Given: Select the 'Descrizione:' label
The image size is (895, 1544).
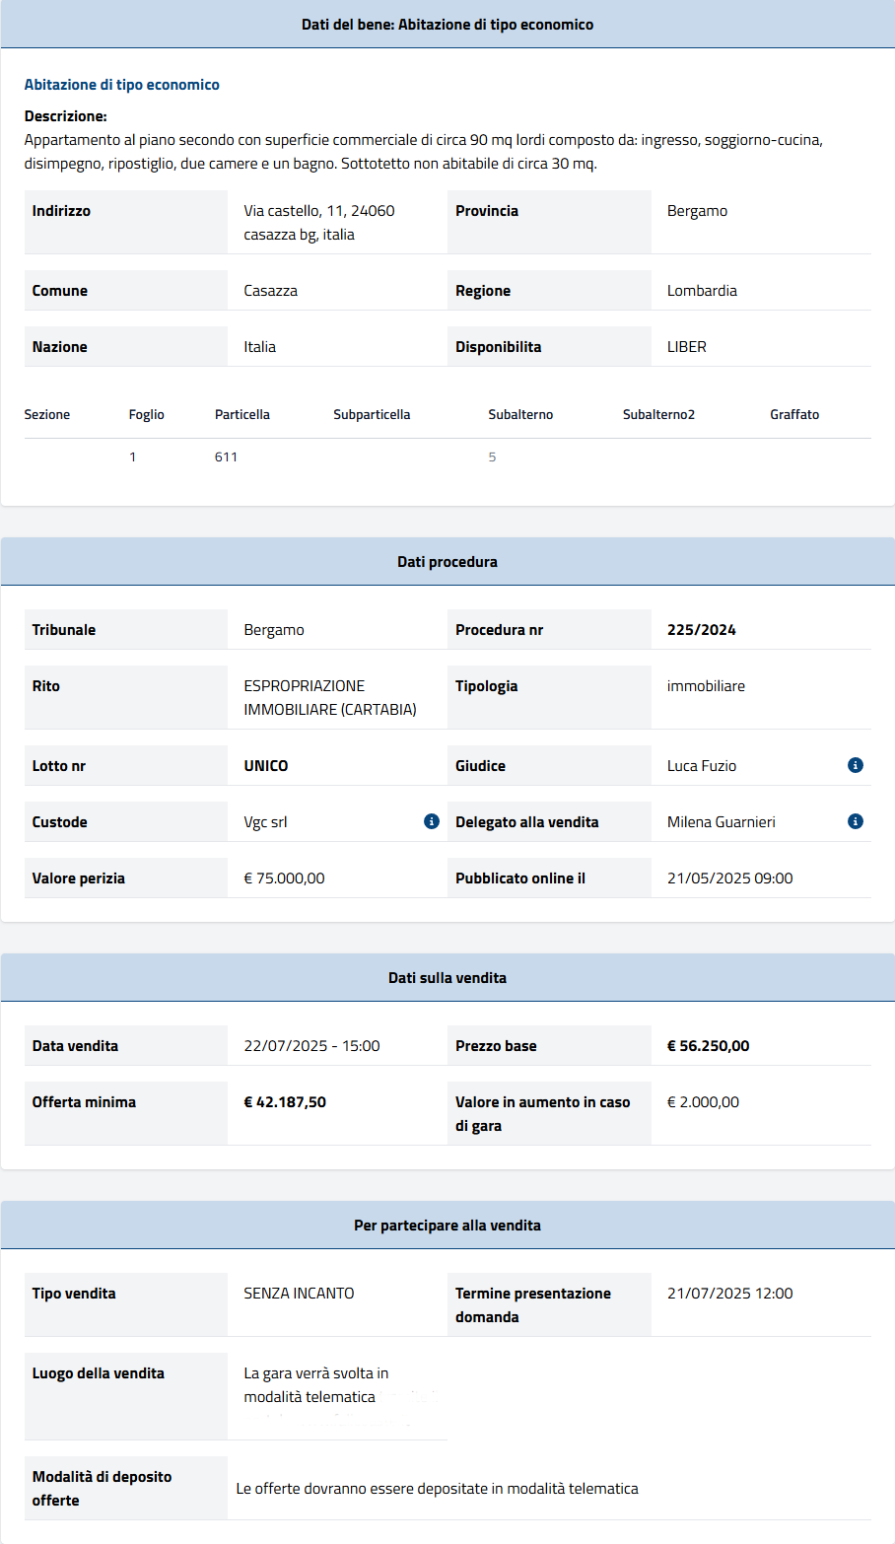Looking at the screenshot, I should coord(65,117).
